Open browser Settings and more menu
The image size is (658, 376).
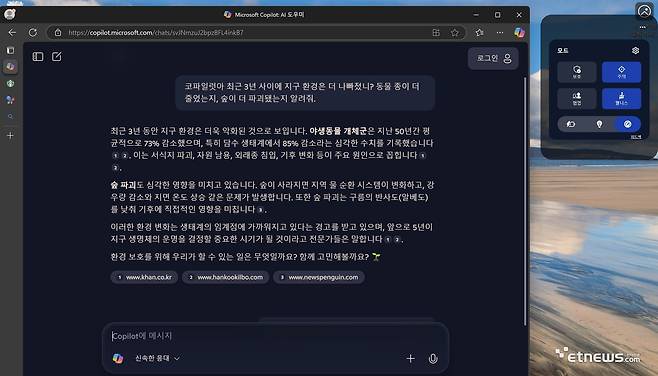[500, 32]
